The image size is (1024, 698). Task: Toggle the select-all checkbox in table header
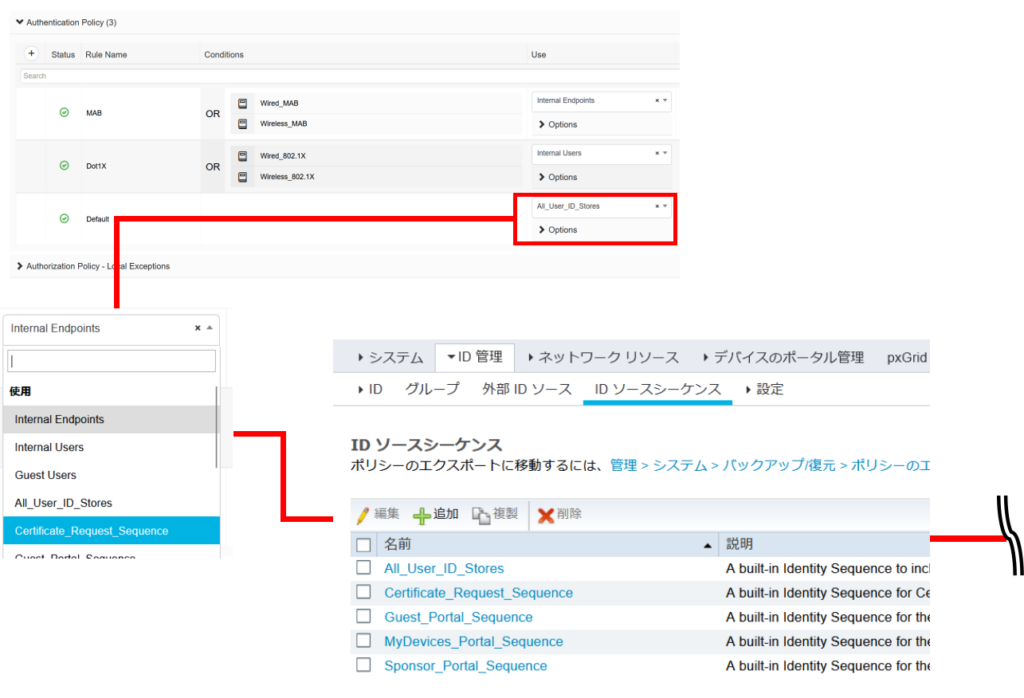click(x=364, y=544)
